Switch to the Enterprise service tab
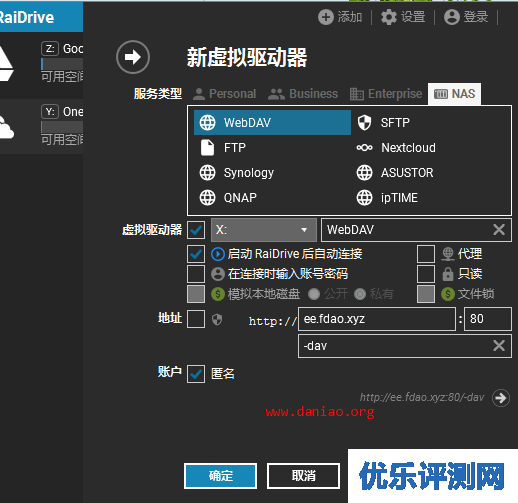 click(386, 94)
